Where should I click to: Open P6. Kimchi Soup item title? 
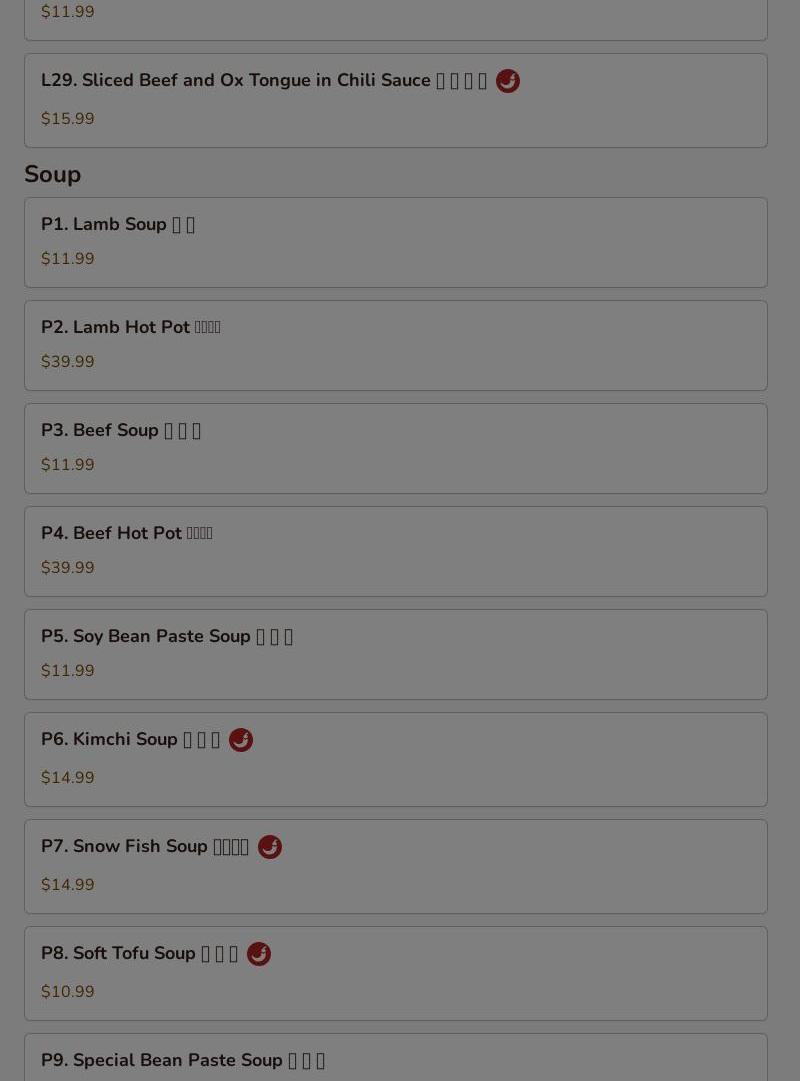tap(109, 740)
